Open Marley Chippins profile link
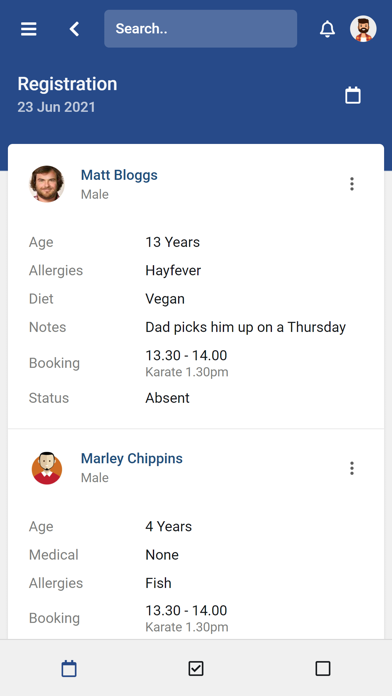This screenshot has height=696, width=392. point(131,459)
